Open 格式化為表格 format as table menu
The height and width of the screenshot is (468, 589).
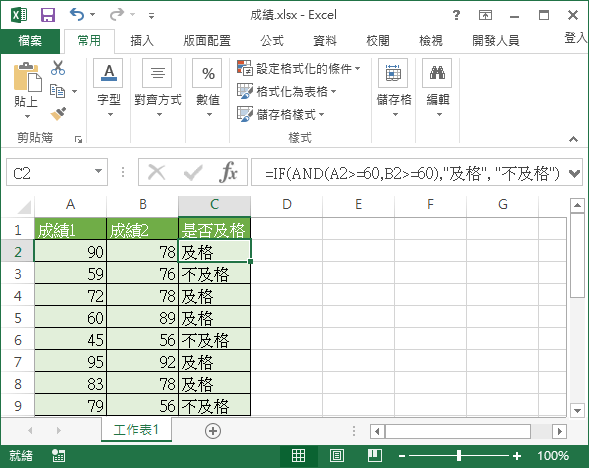tap(286, 91)
